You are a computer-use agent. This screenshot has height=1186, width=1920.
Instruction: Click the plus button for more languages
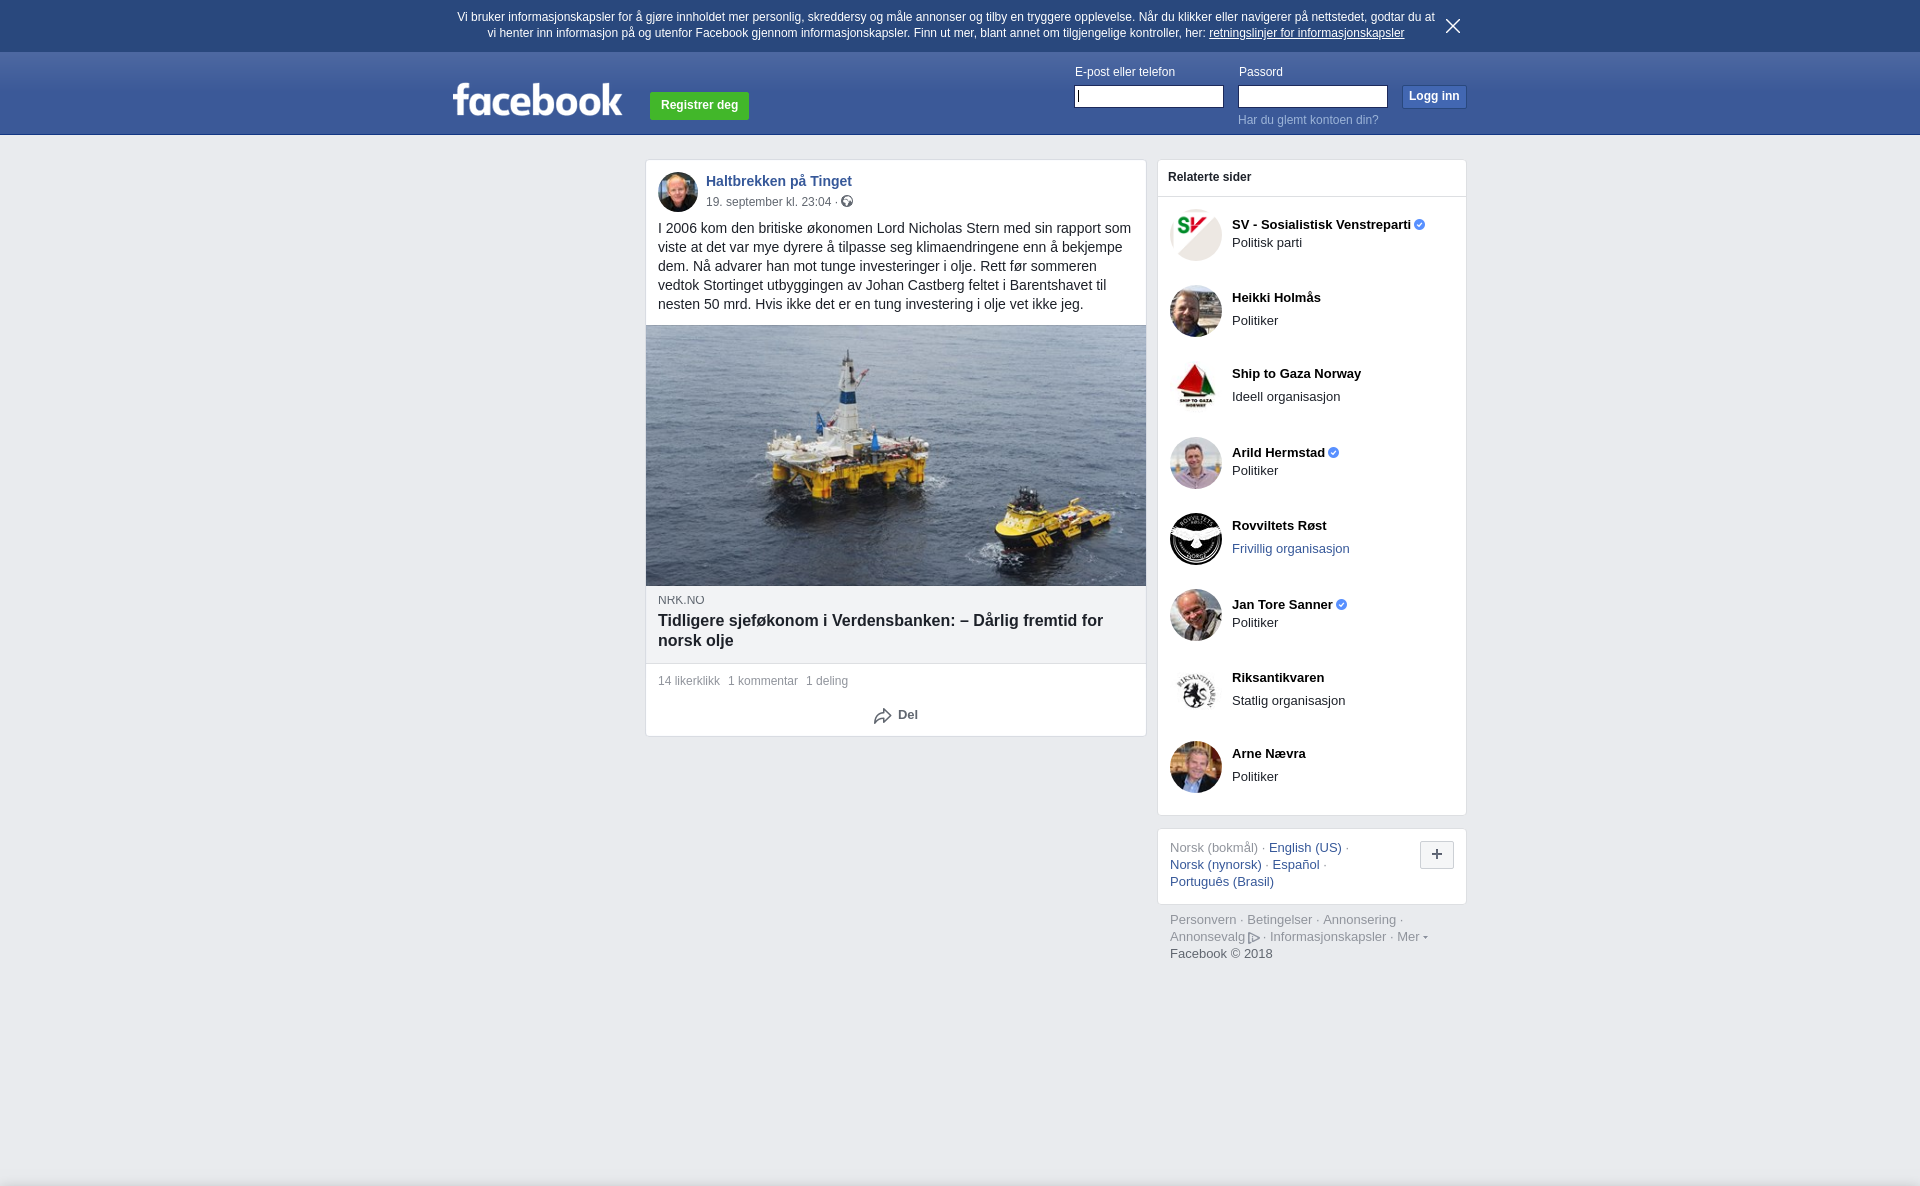click(1437, 855)
